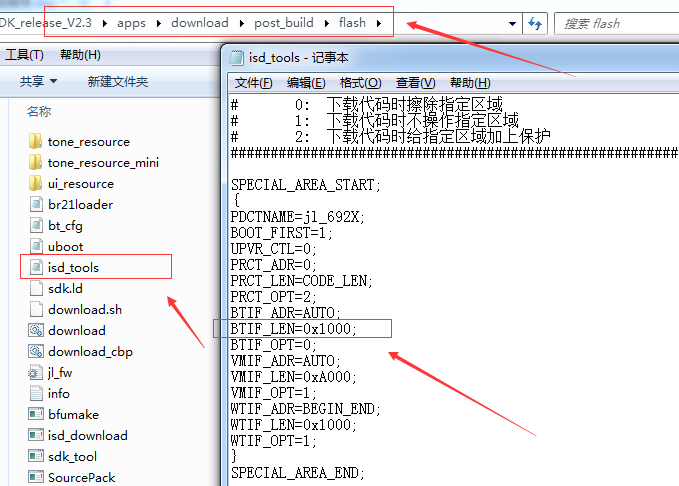Open 格式(O) menu in Notepad
This screenshot has width=679, height=486.
pyautogui.click(x=360, y=83)
